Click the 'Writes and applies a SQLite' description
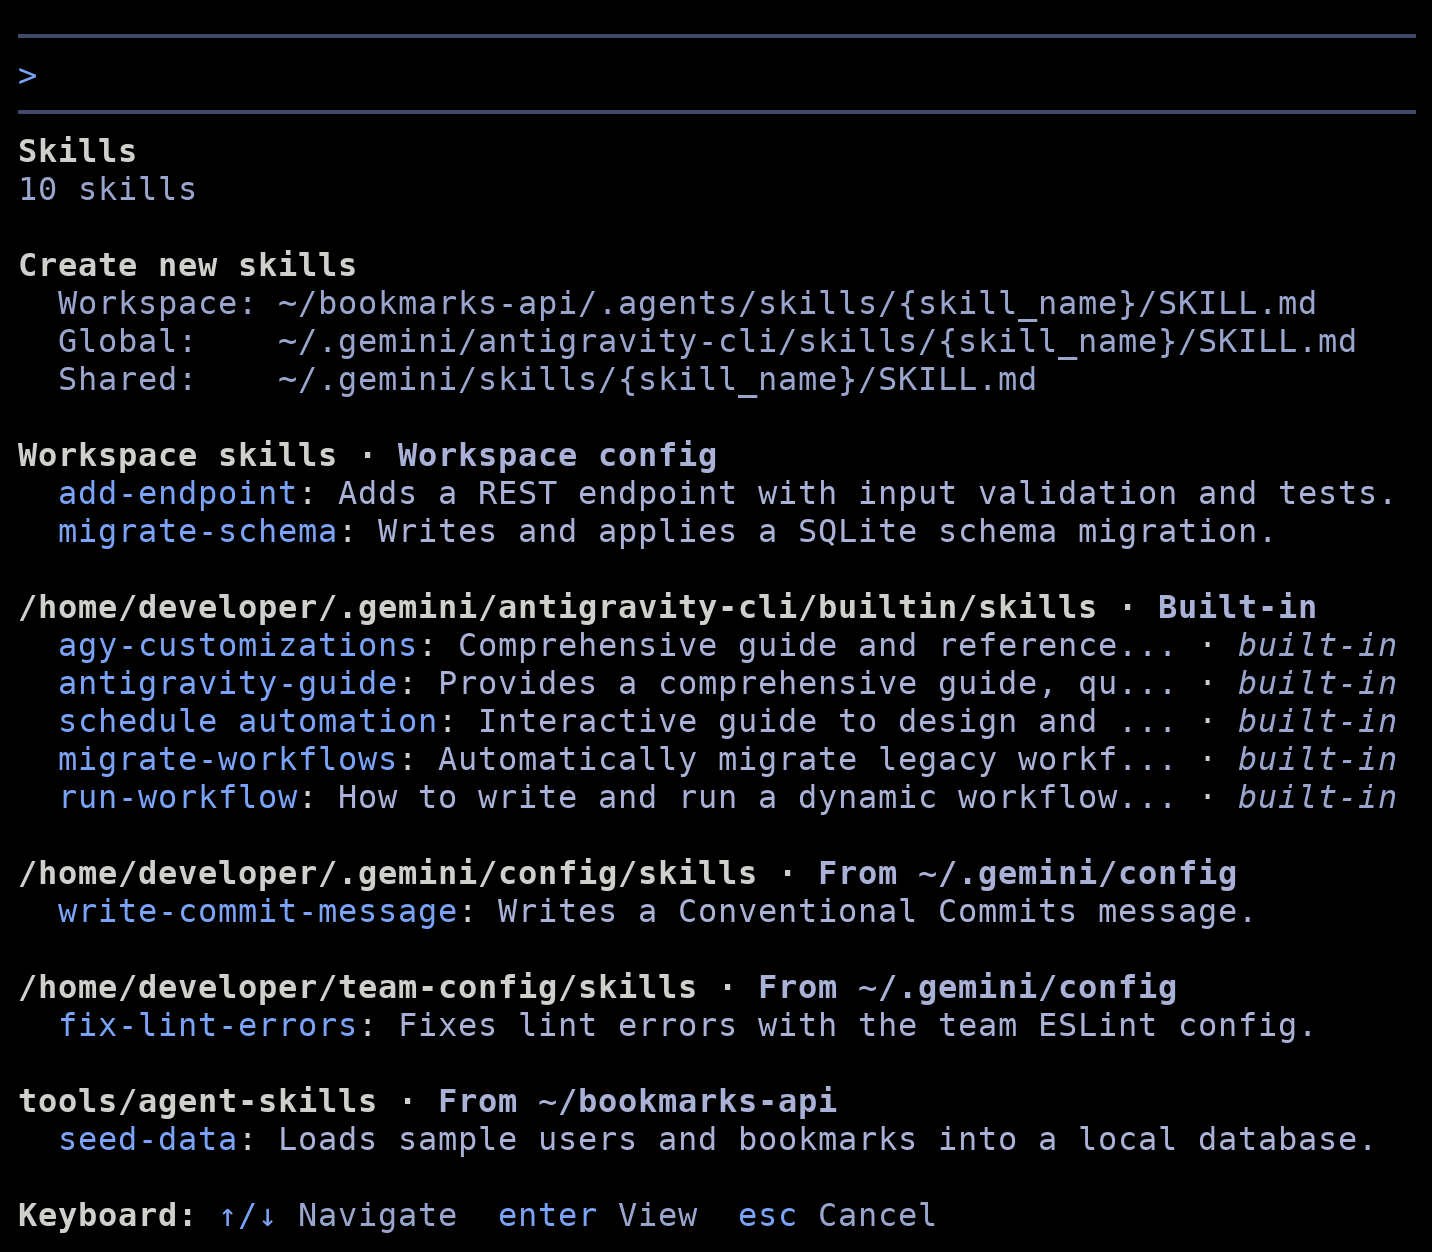The image size is (1432, 1252). 827,531
